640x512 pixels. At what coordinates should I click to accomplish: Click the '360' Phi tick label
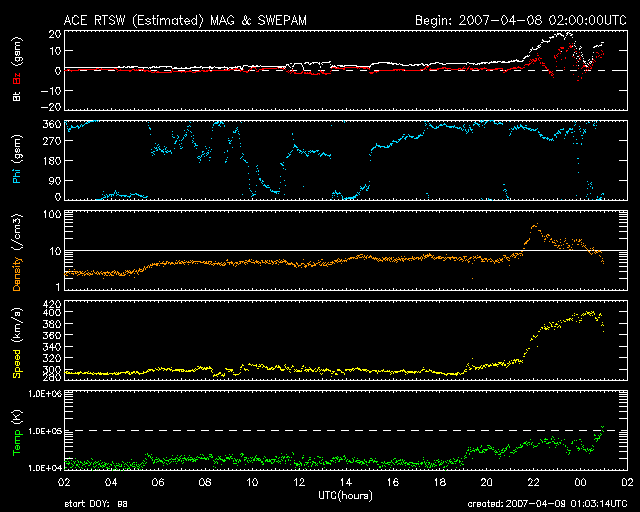52,125
